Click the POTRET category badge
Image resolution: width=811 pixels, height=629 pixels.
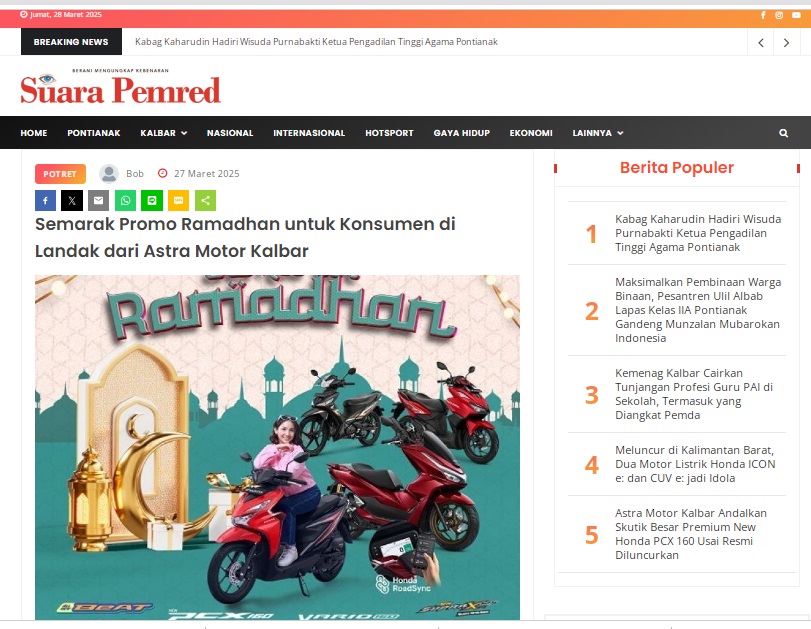tap(60, 174)
